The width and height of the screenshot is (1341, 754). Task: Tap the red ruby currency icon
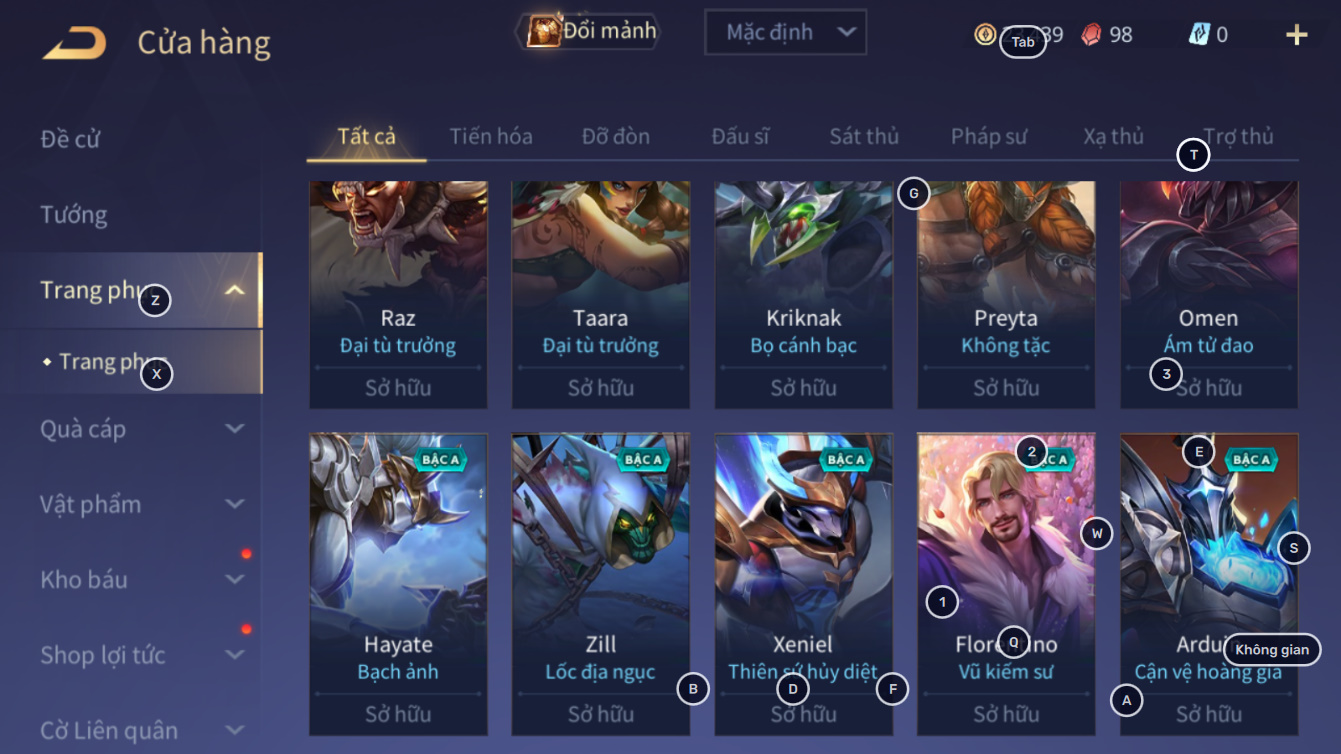(1092, 35)
